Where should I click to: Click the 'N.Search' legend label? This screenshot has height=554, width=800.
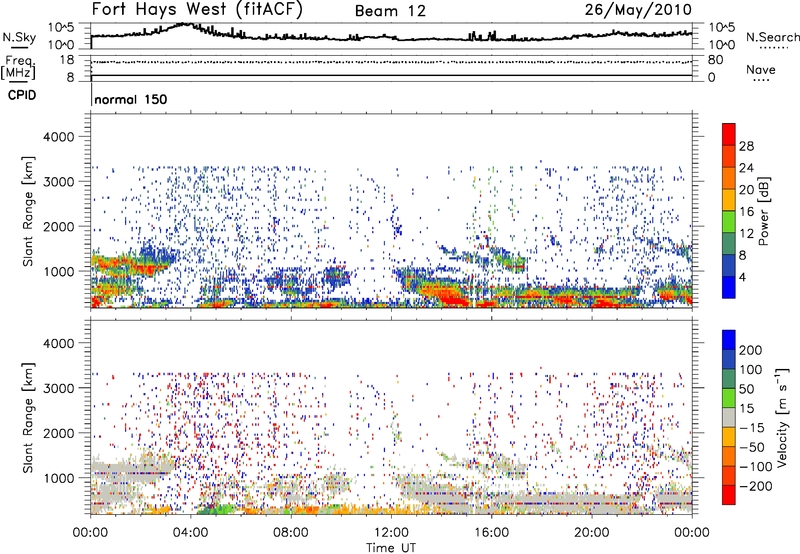point(772,37)
